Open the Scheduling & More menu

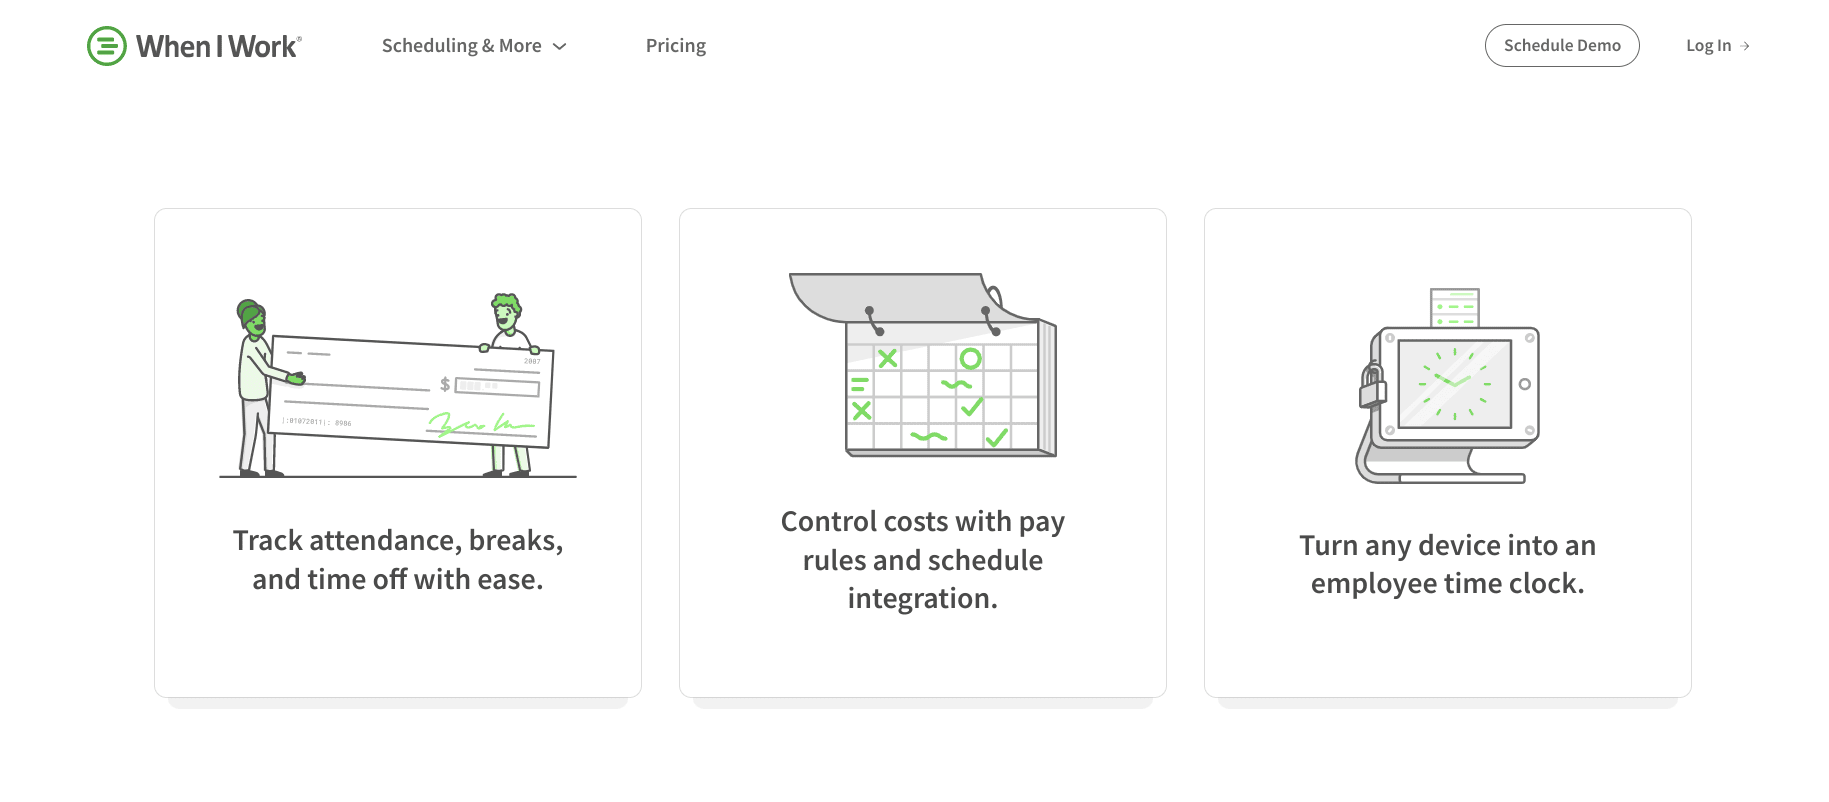[x=461, y=46]
